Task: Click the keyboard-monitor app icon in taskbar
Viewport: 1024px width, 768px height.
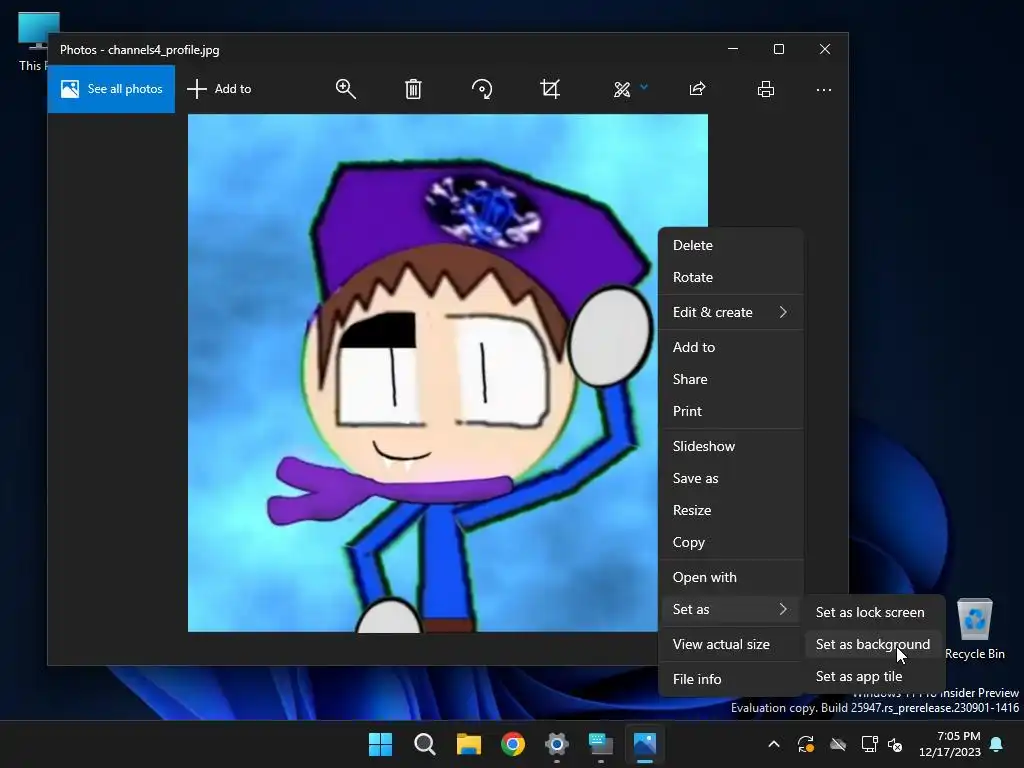Action: coord(601,744)
